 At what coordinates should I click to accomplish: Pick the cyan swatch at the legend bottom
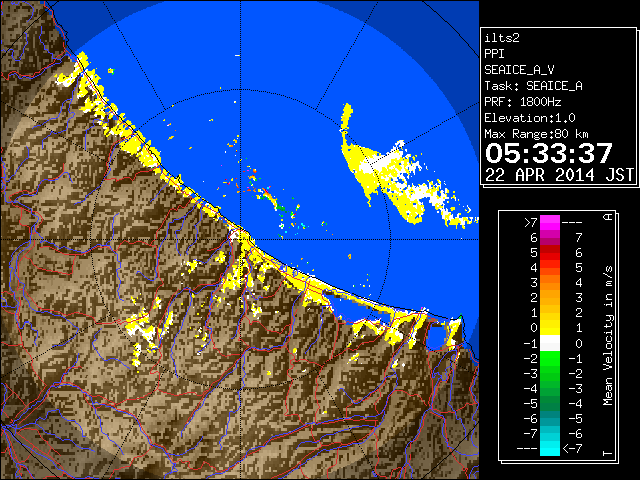[550, 448]
